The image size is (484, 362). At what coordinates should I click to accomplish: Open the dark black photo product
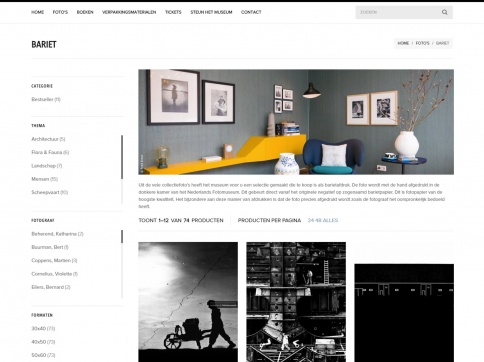pos(404,313)
